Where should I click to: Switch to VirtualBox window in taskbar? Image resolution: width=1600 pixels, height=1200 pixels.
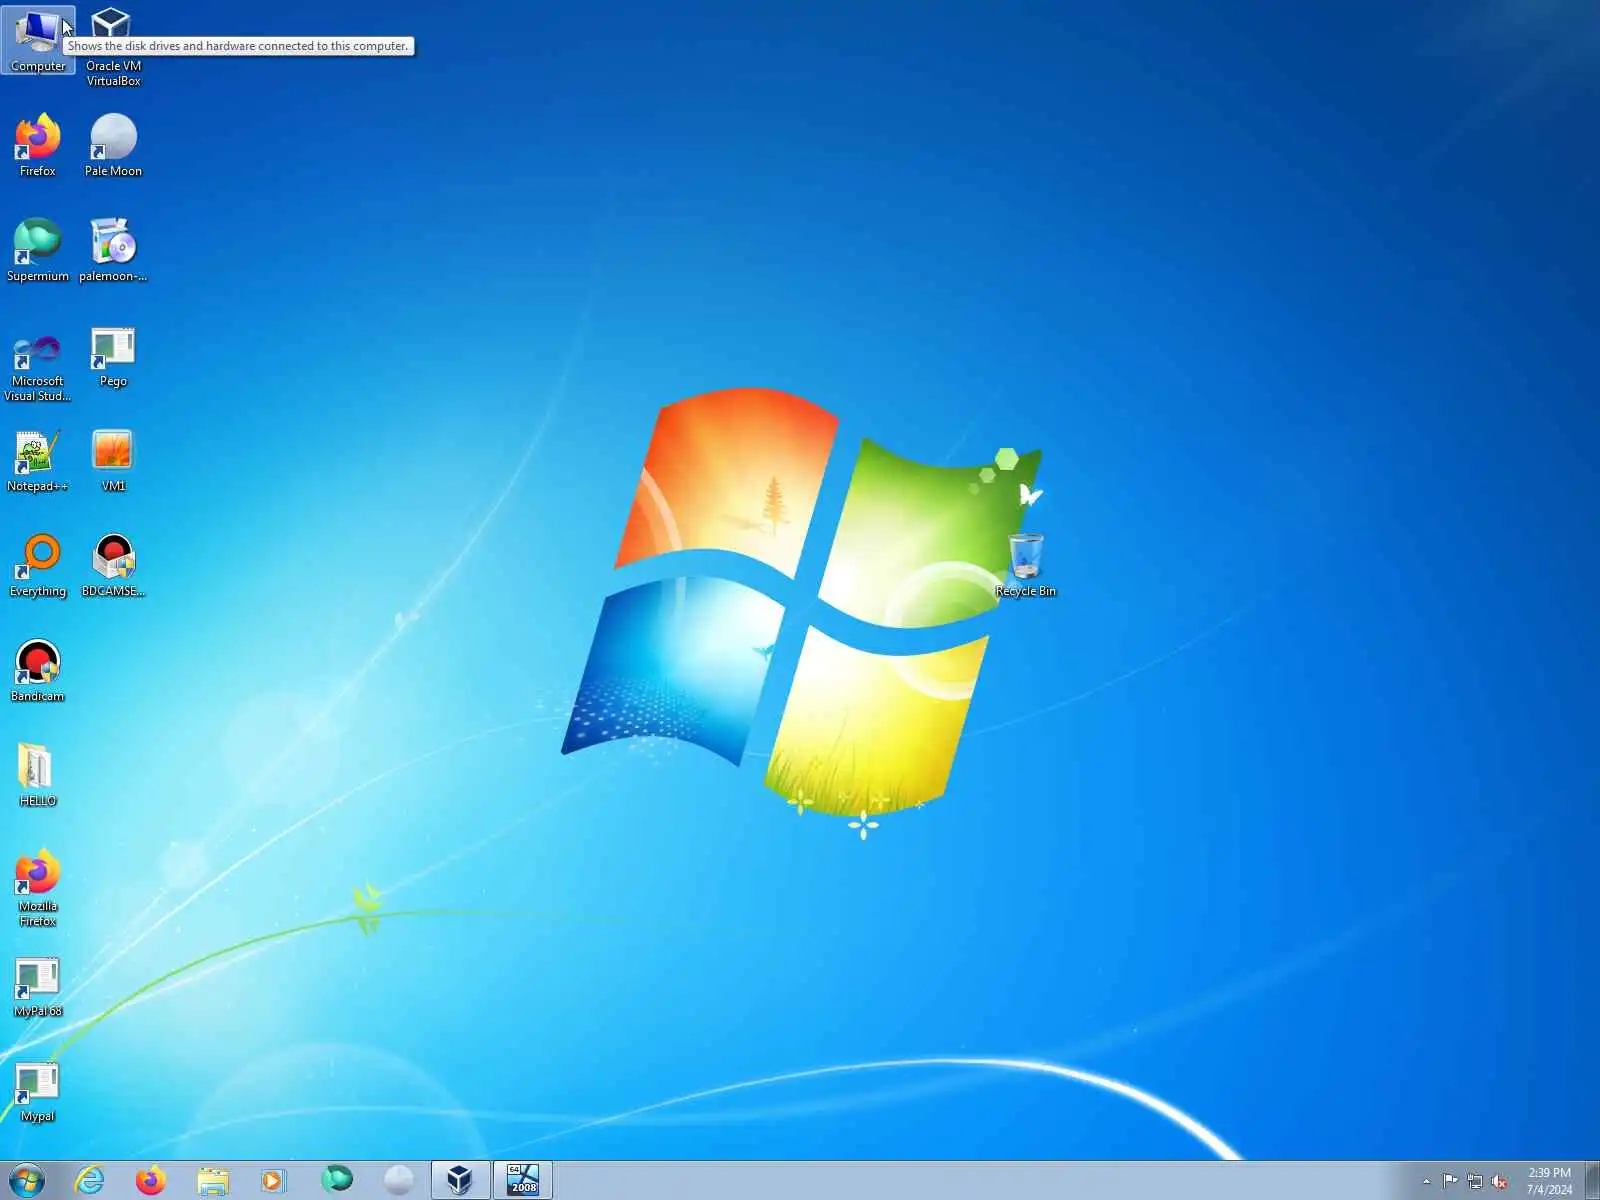[460, 1180]
